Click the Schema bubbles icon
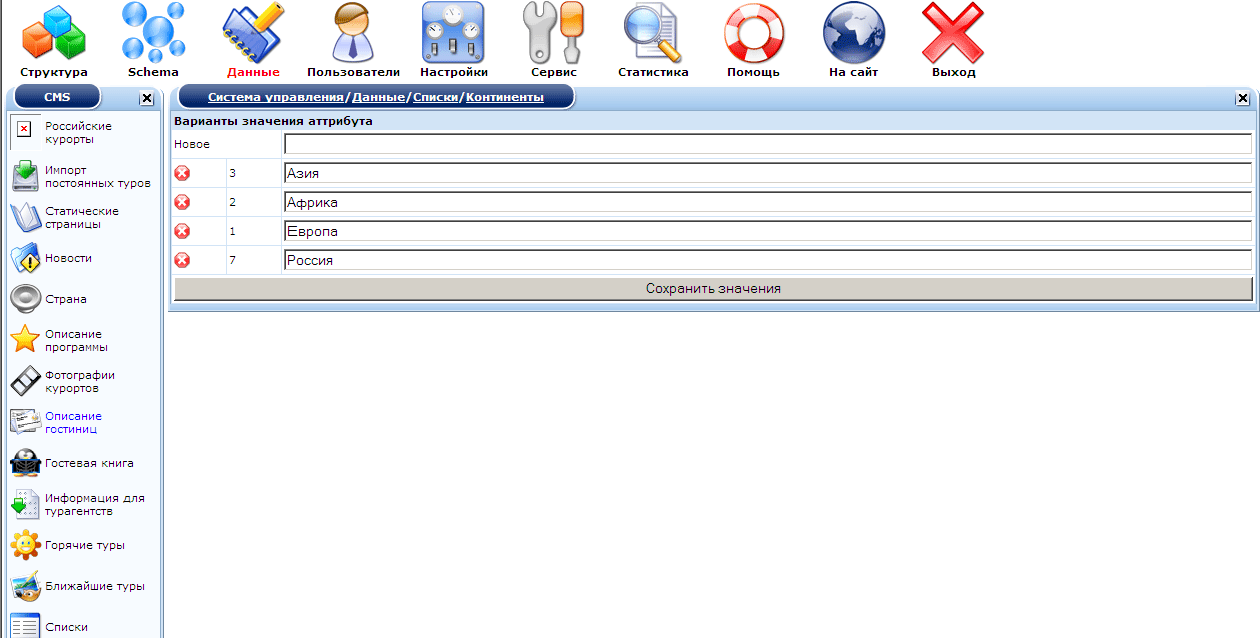Viewport: 1260px width, 638px height. point(153,33)
